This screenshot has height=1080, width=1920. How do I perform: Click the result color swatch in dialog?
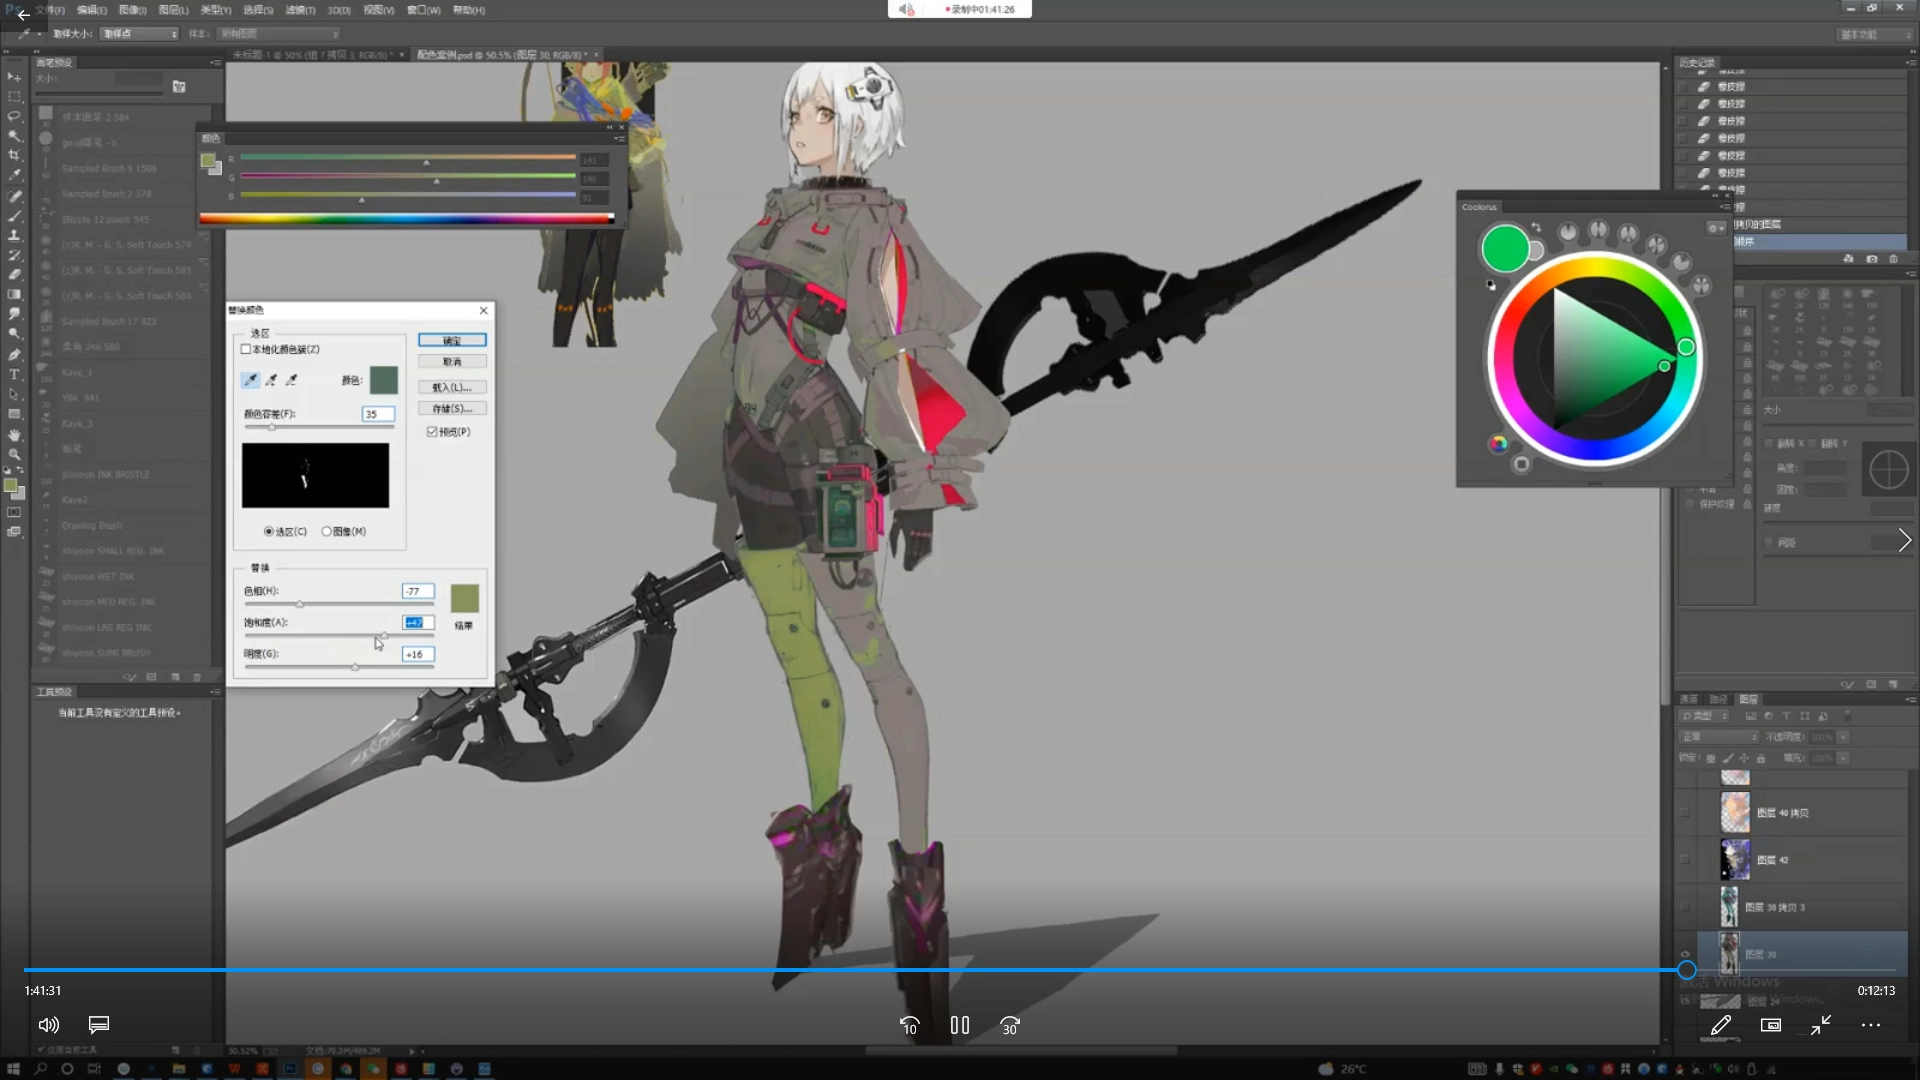(x=464, y=598)
